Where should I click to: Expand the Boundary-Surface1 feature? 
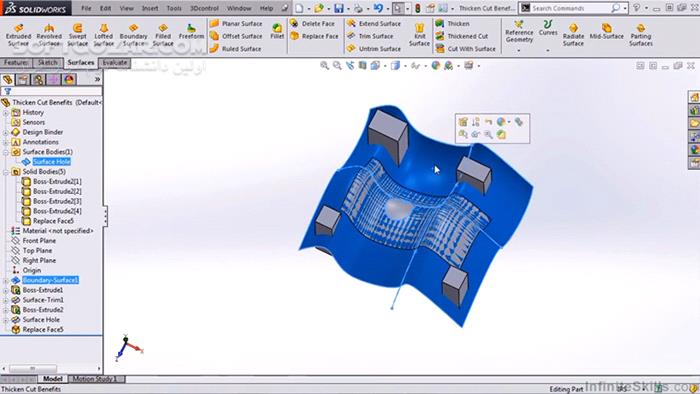[x=6, y=280]
